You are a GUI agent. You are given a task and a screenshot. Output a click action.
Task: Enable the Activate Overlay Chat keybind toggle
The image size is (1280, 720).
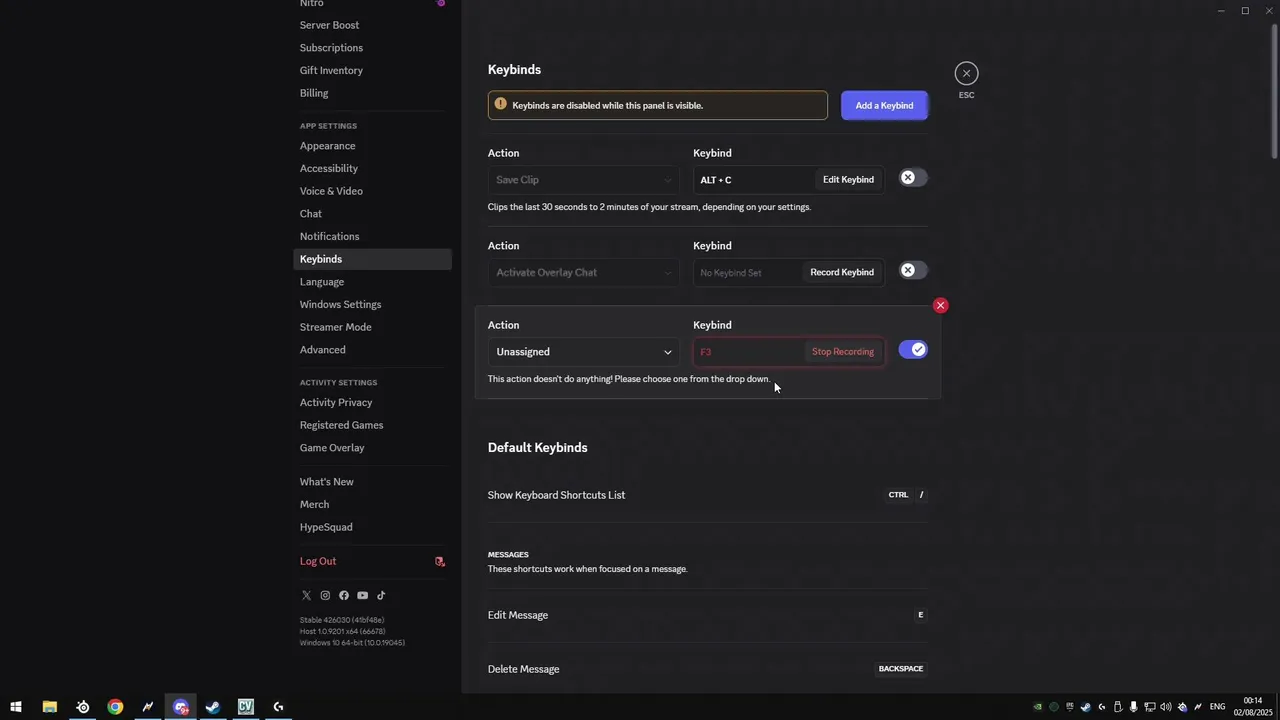912,271
